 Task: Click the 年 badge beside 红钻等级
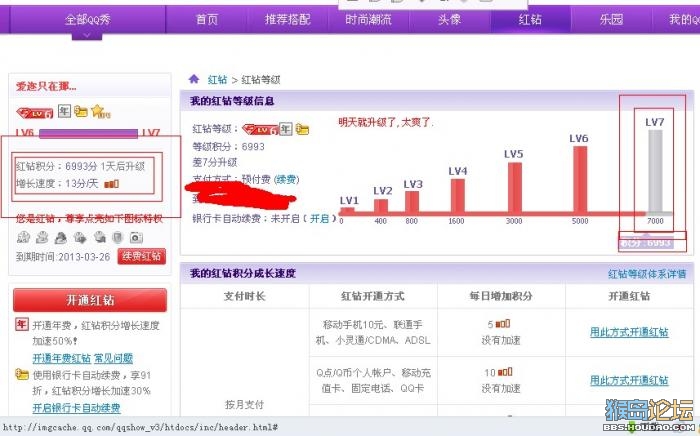[x=286, y=129]
